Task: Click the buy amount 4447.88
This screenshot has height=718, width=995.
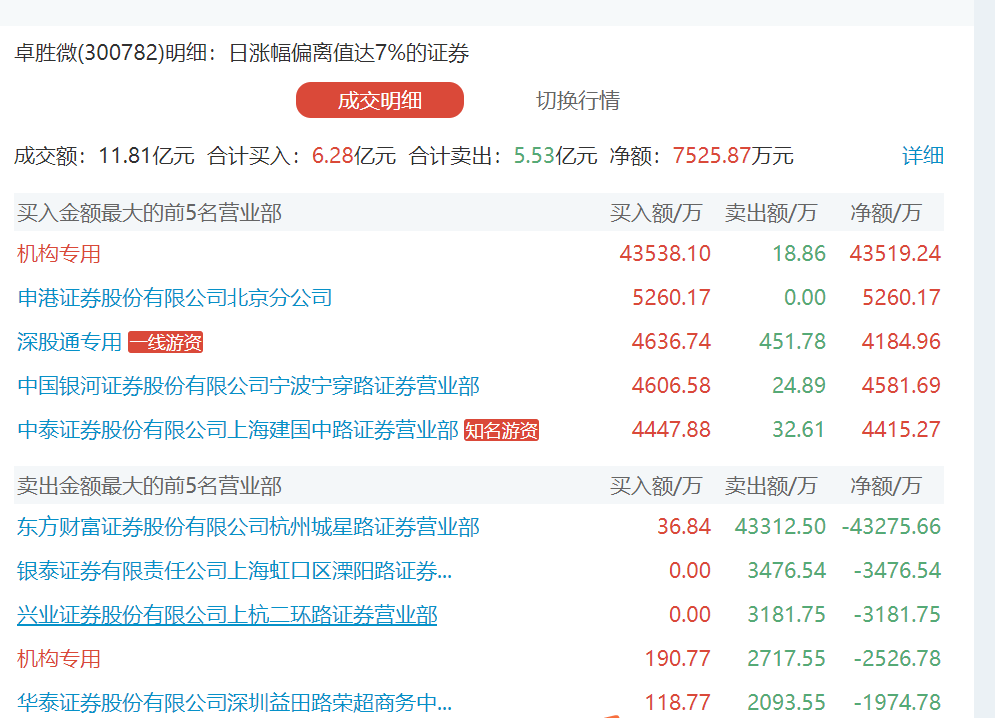Action: point(671,430)
